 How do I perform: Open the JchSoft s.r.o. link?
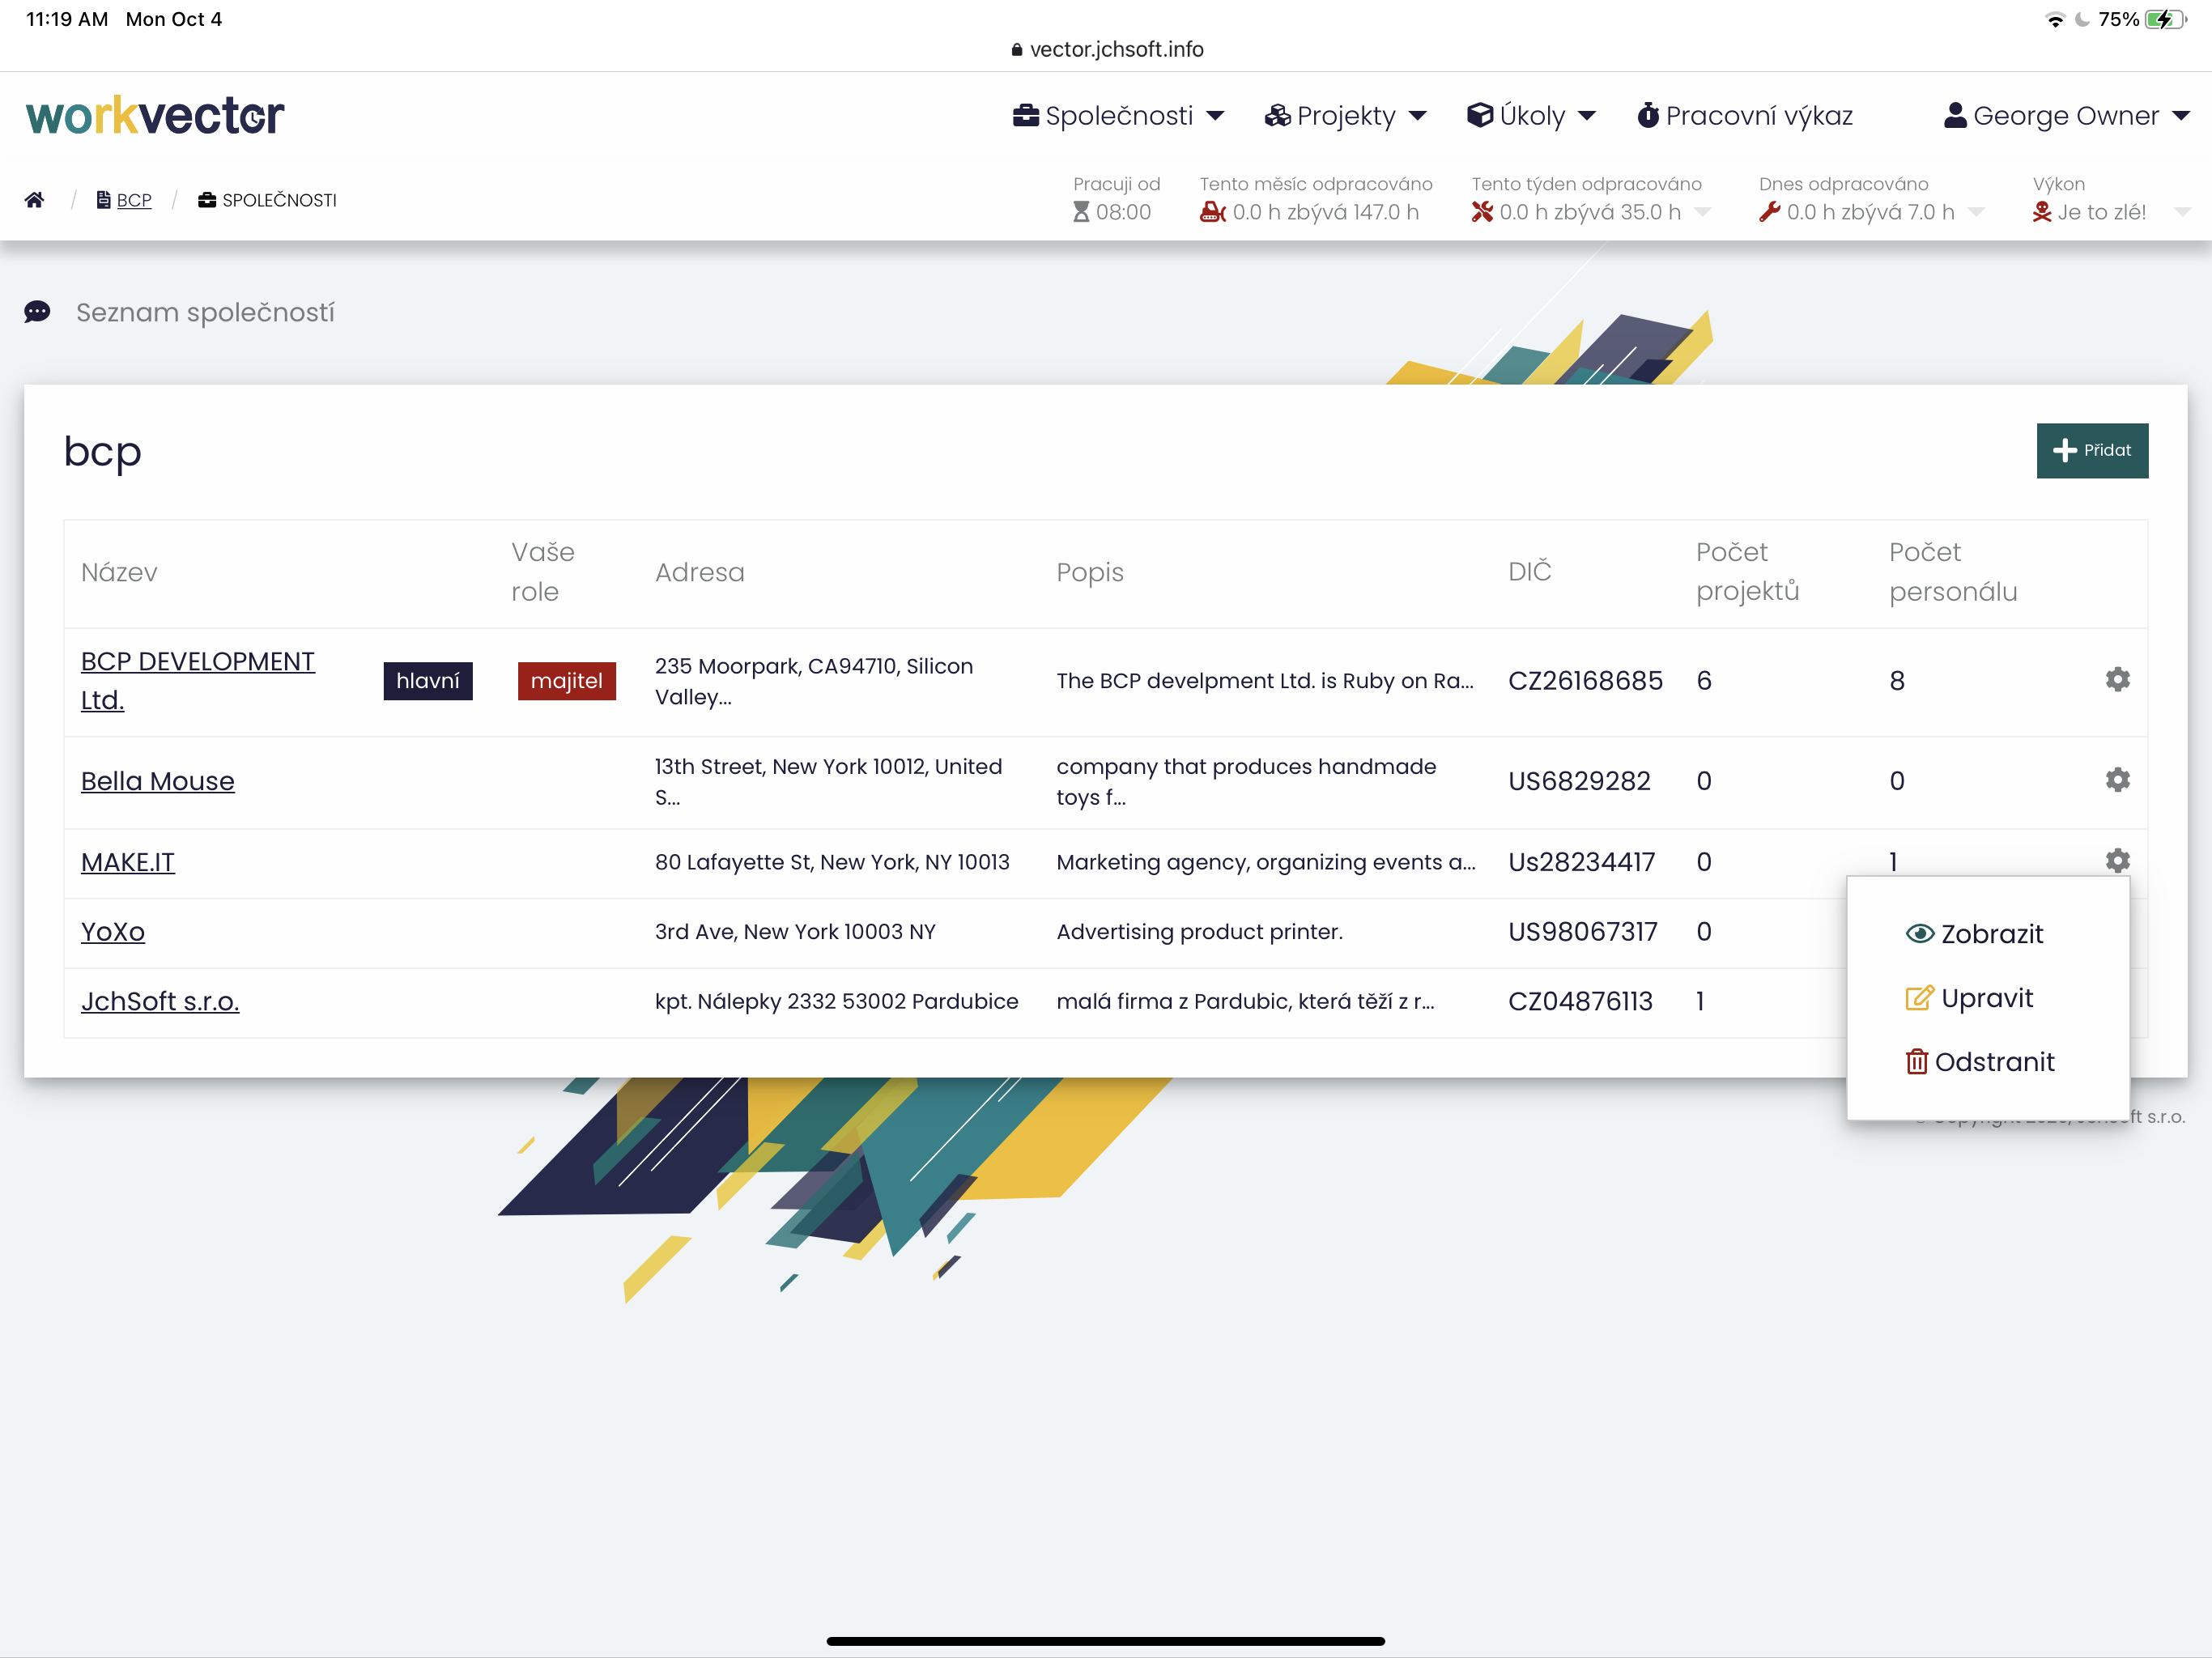(160, 1001)
